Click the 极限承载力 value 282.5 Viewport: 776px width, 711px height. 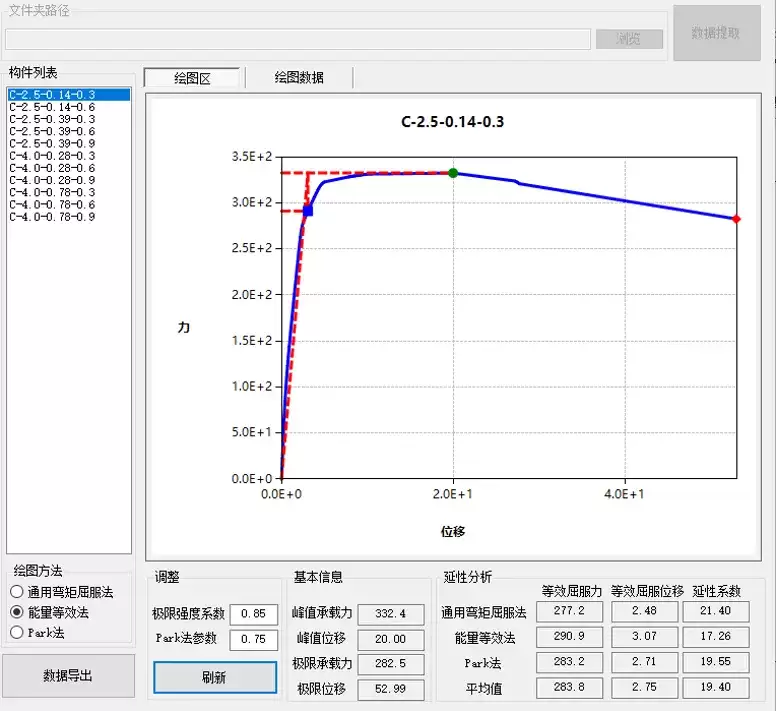tap(391, 664)
